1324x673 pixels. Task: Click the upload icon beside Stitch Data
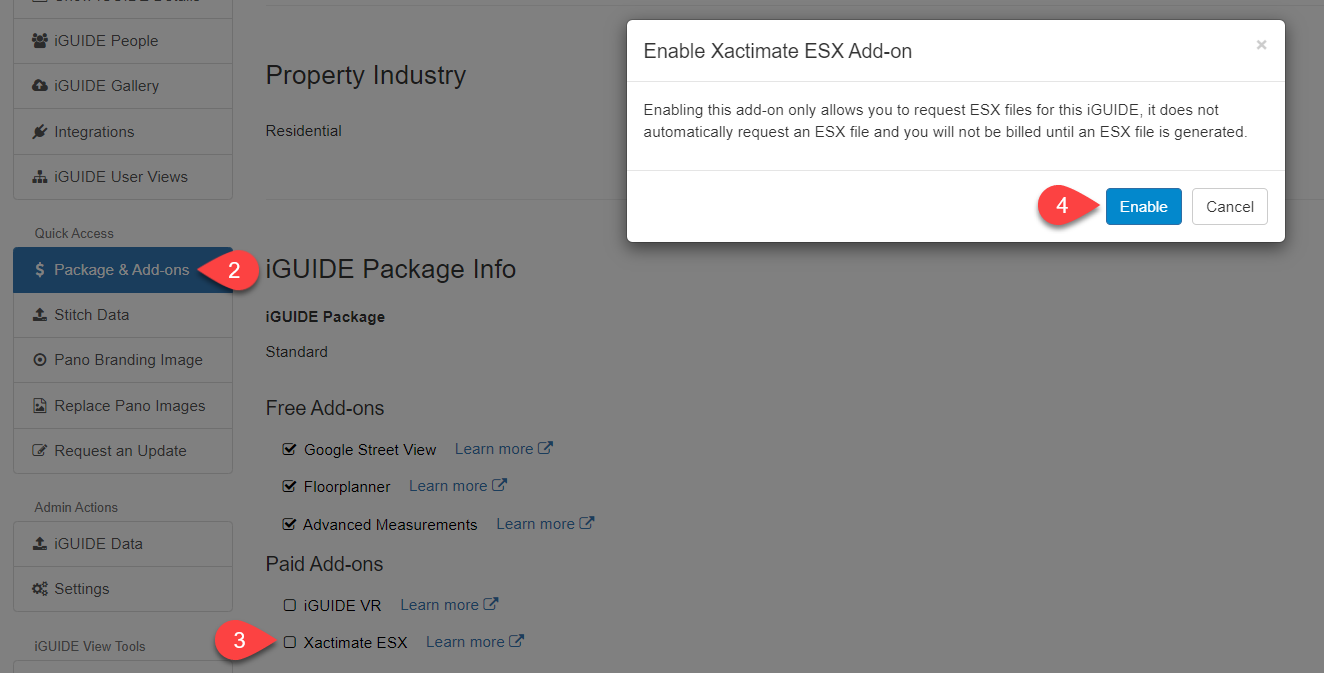click(40, 315)
